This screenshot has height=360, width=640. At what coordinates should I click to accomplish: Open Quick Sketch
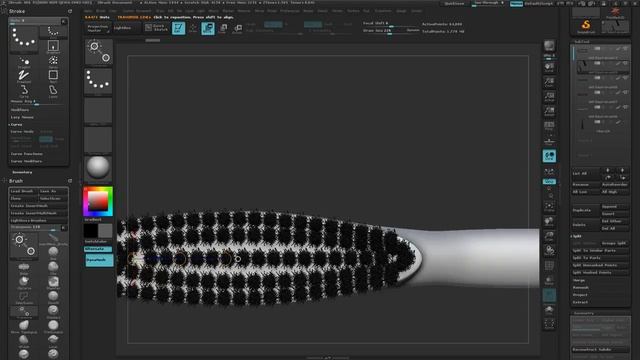(156, 28)
